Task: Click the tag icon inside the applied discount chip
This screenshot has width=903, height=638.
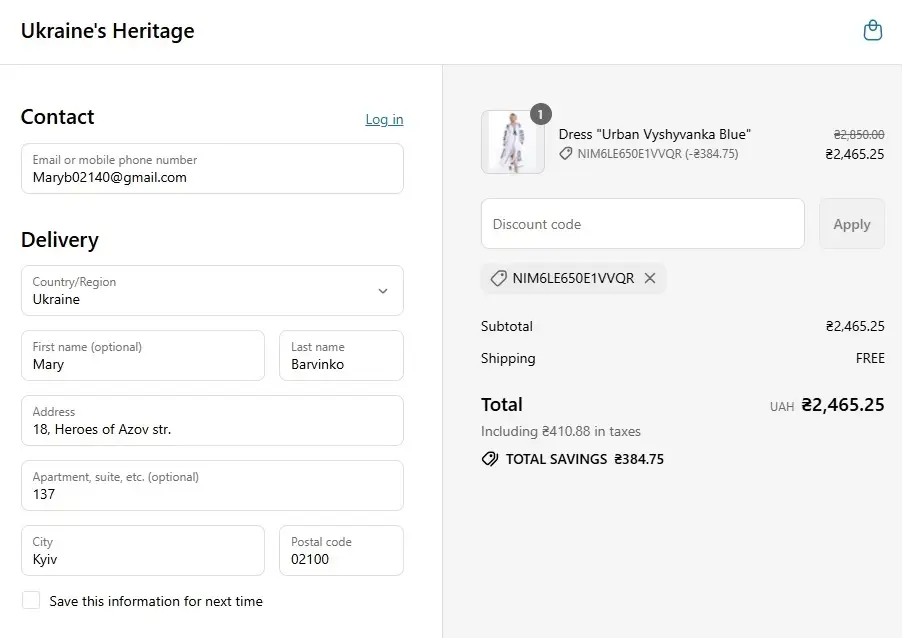Action: 498,278
